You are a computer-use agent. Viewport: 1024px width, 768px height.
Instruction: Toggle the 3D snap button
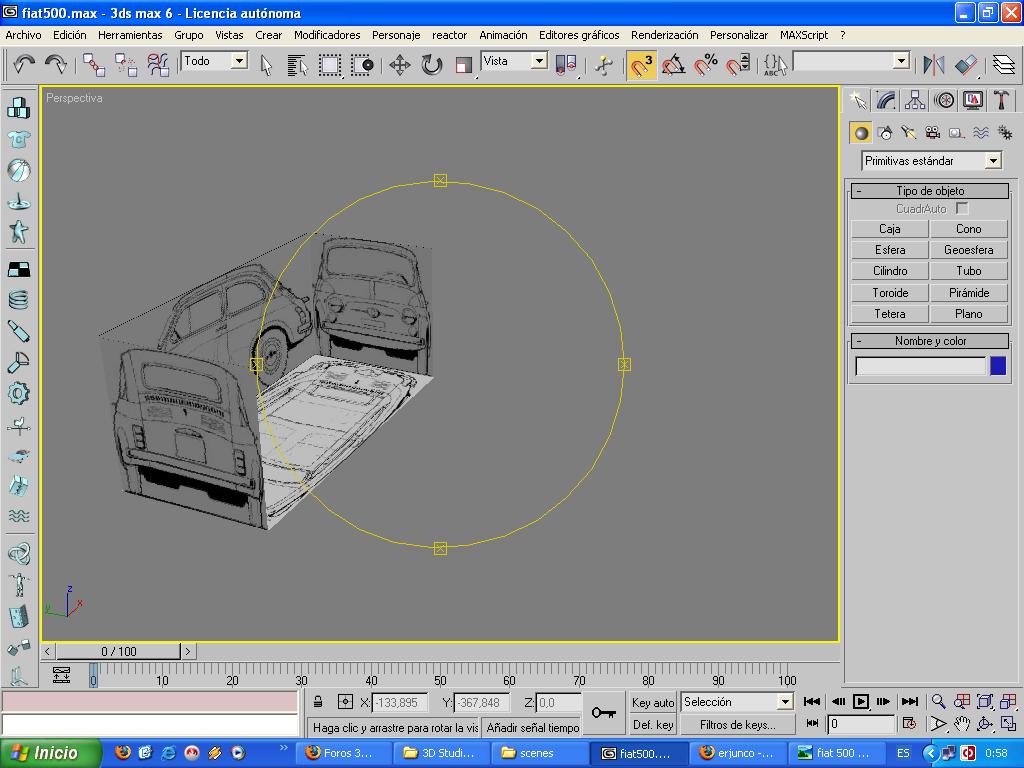tap(641, 66)
